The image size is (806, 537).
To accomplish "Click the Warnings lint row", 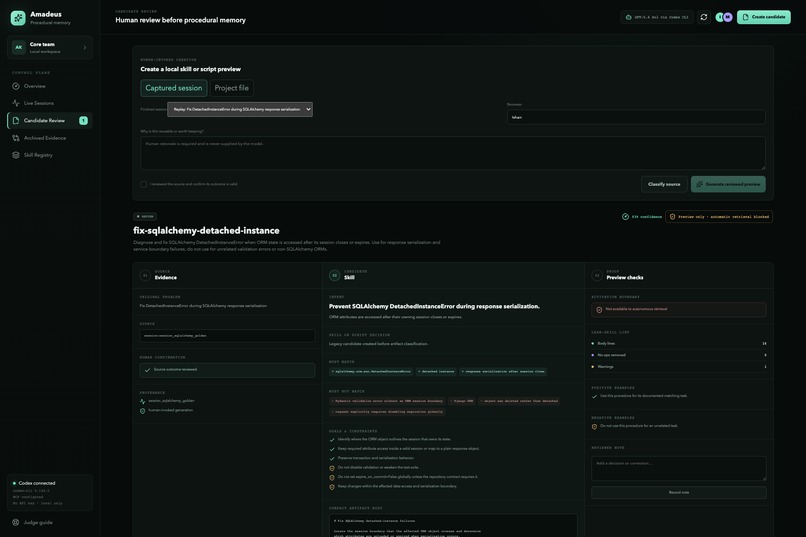I will click(679, 367).
